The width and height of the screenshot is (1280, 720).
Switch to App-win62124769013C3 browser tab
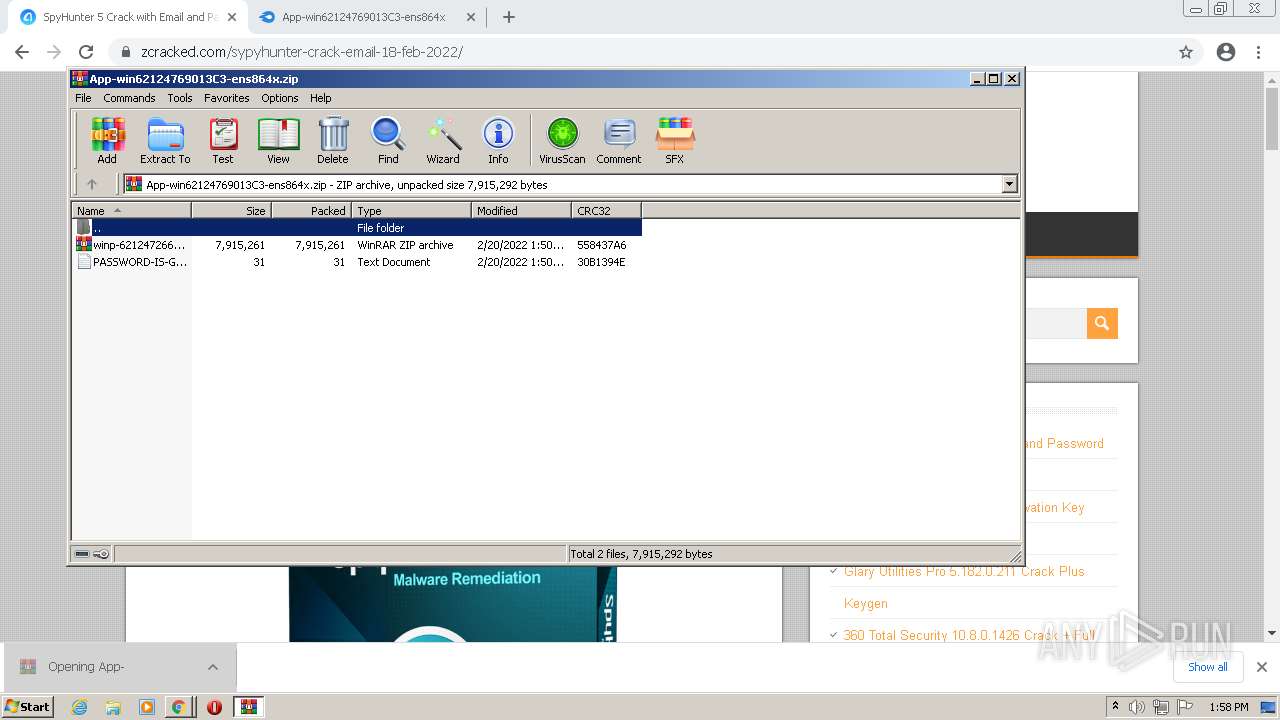point(364,17)
